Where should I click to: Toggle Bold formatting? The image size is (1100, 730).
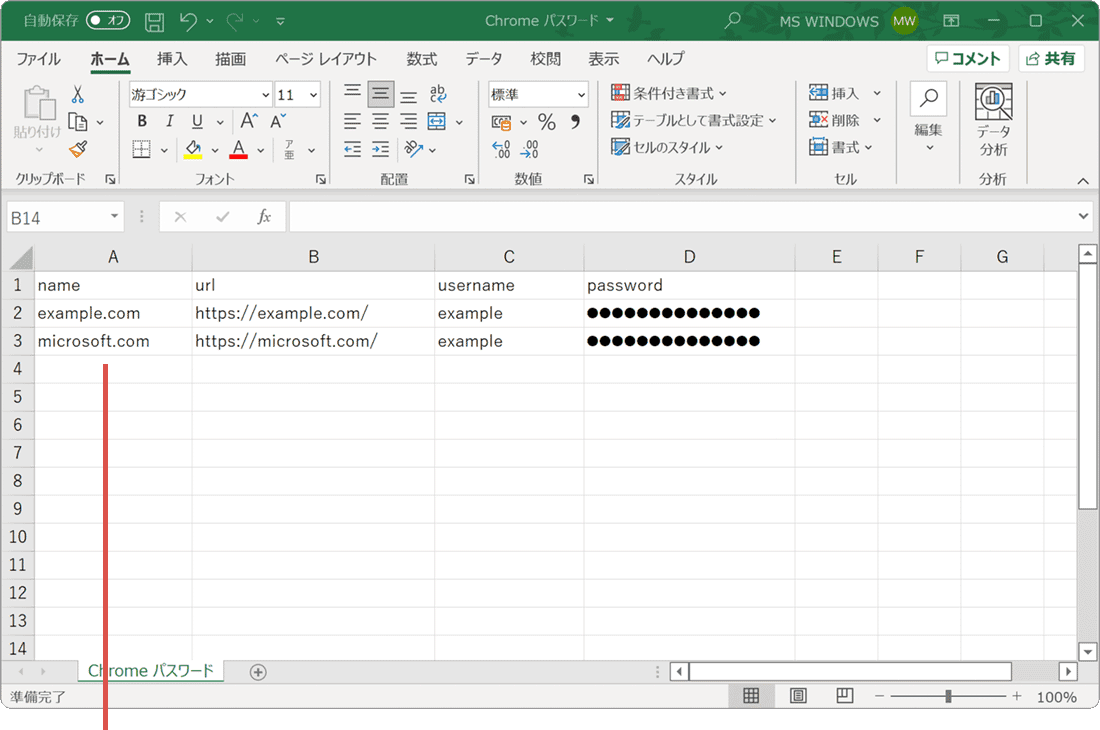coord(142,121)
